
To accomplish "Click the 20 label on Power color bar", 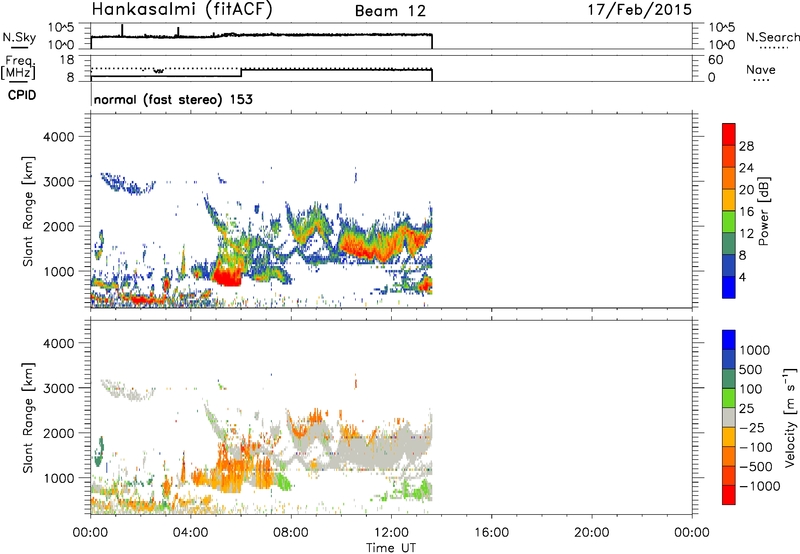I will pyautogui.click(x=746, y=190).
